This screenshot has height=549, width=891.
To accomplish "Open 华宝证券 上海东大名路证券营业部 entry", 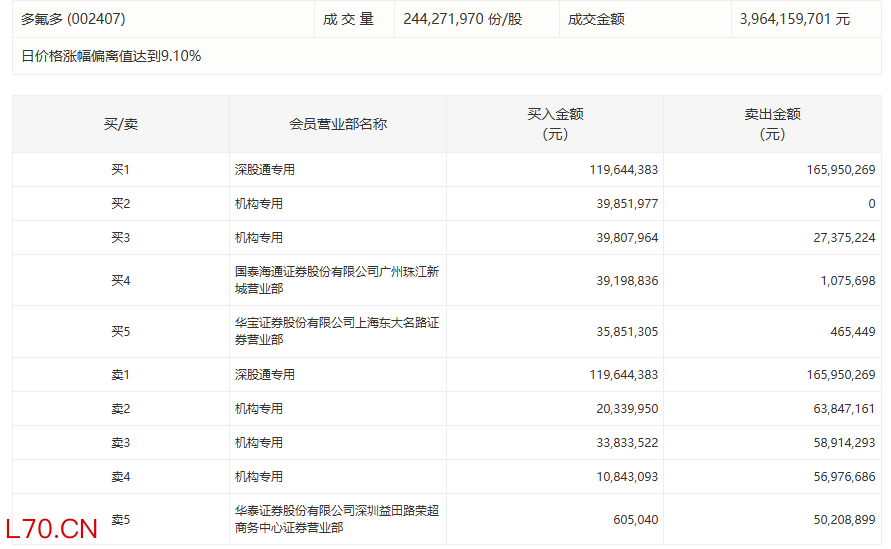I will coord(336,331).
